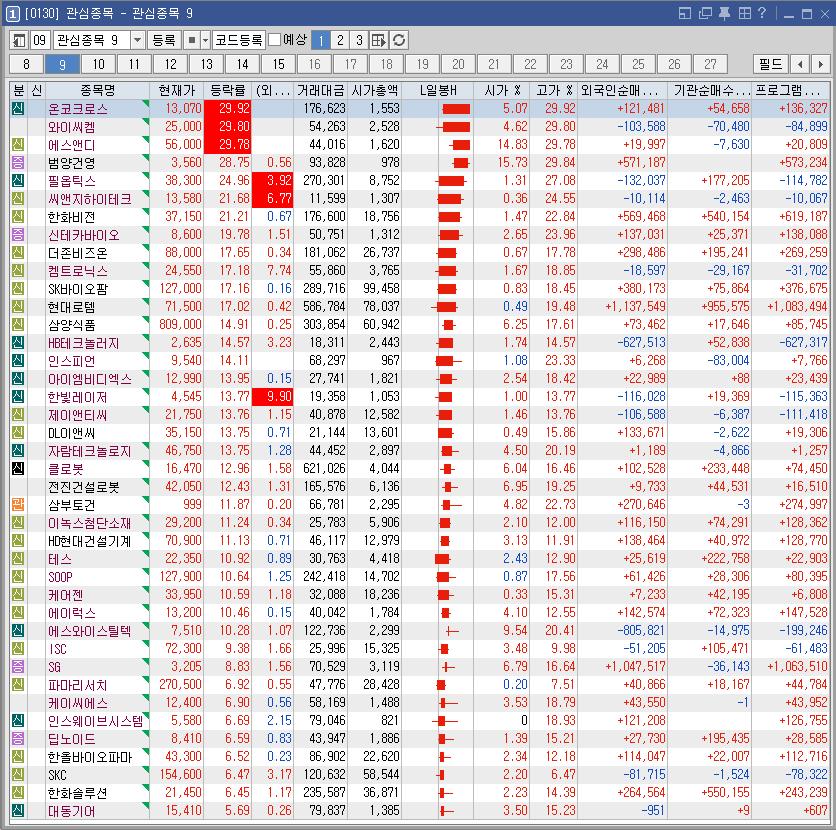Select the SK바이오팜 stock name
Image resolution: width=836 pixels, height=830 pixels.
78,289
